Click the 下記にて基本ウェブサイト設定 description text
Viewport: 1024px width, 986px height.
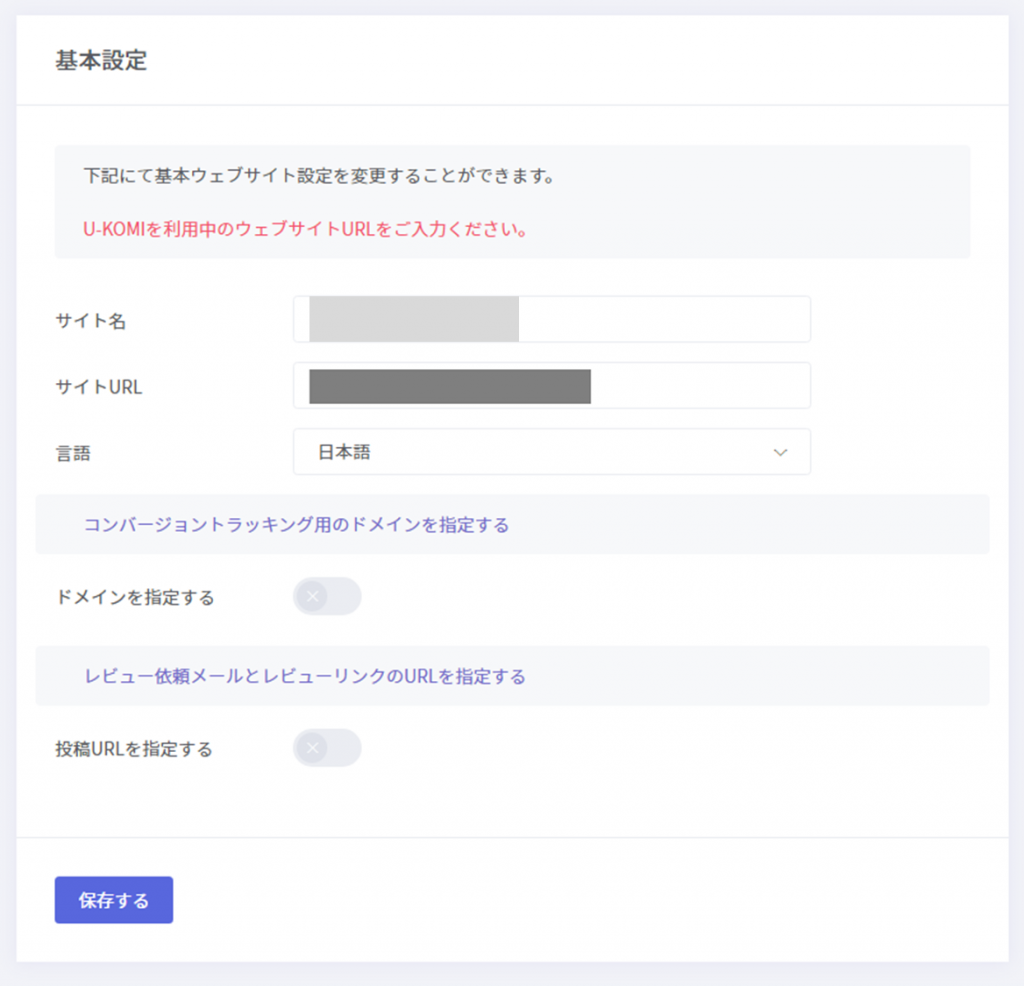[319, 177]
